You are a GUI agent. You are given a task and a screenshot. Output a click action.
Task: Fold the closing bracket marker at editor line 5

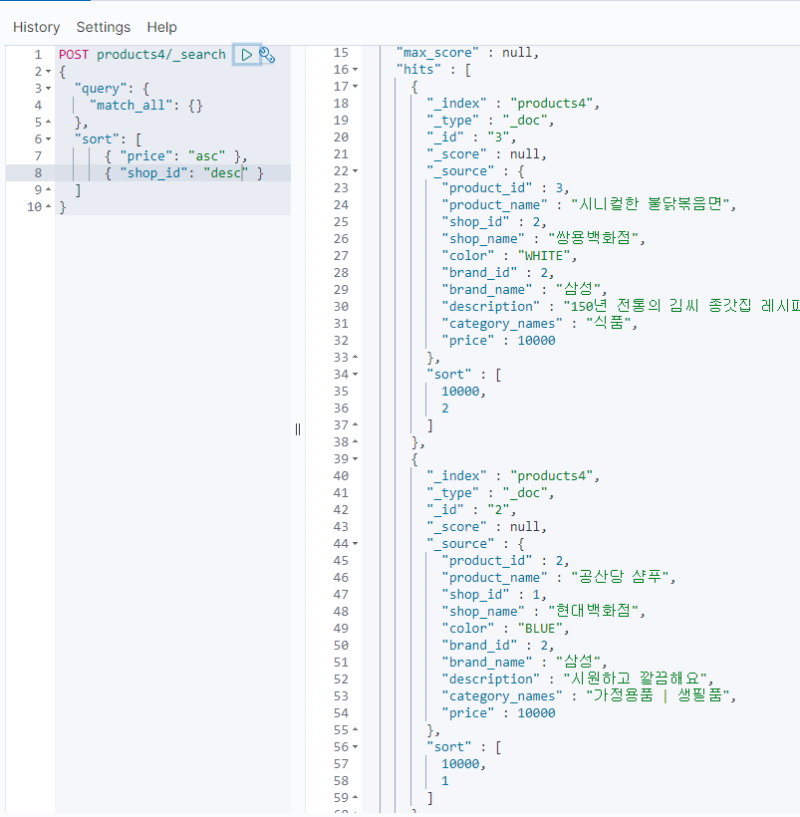click(x=48, y=122)
